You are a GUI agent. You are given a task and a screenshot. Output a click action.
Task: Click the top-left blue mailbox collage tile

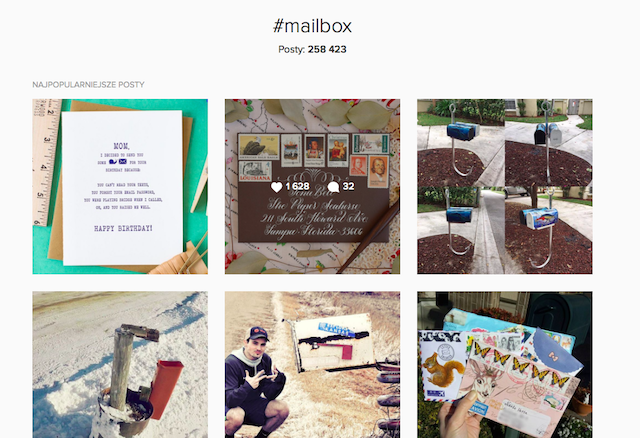tap(461, 143)
